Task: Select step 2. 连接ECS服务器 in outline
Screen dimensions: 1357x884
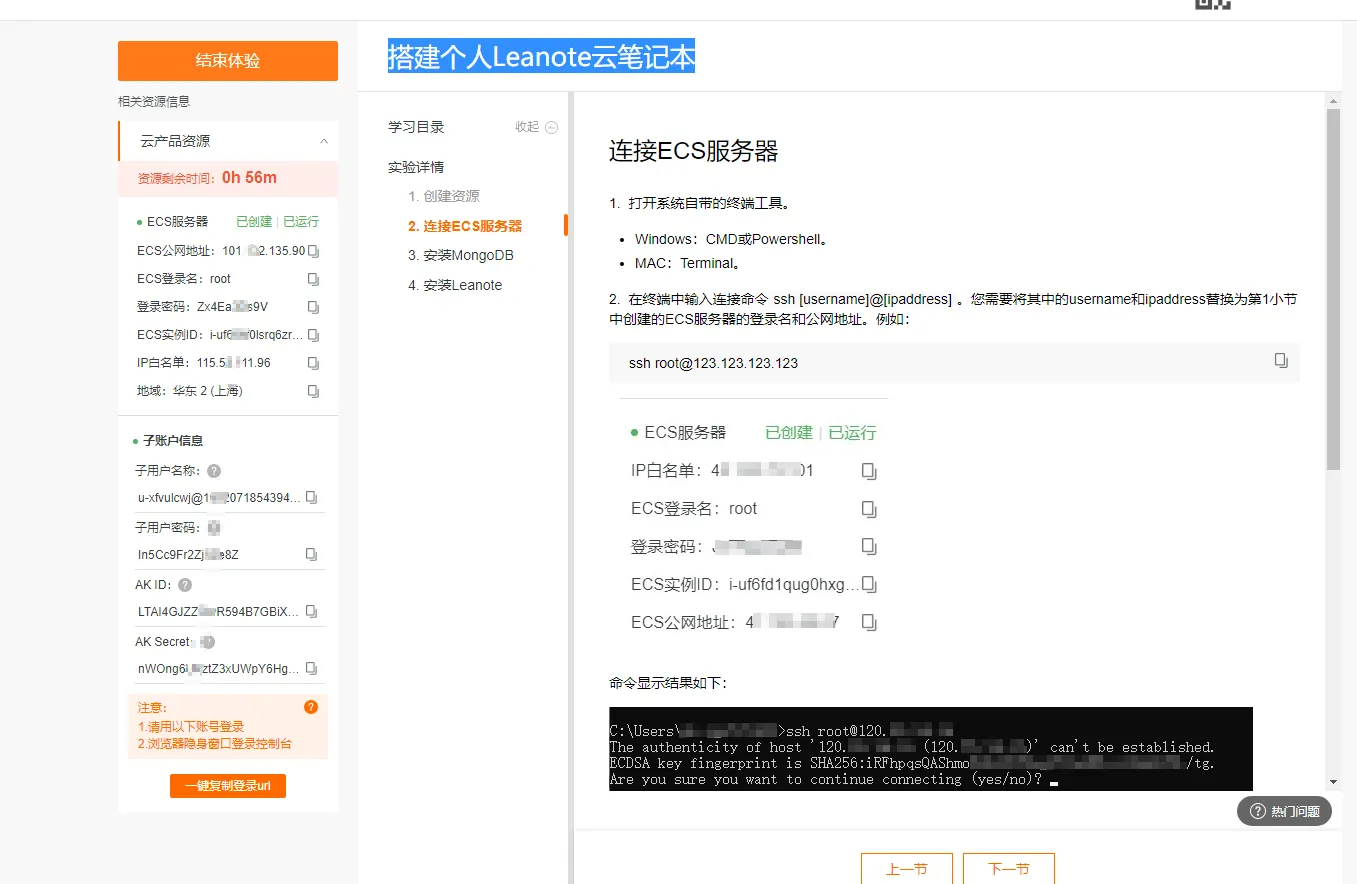Action: point(465,226)
